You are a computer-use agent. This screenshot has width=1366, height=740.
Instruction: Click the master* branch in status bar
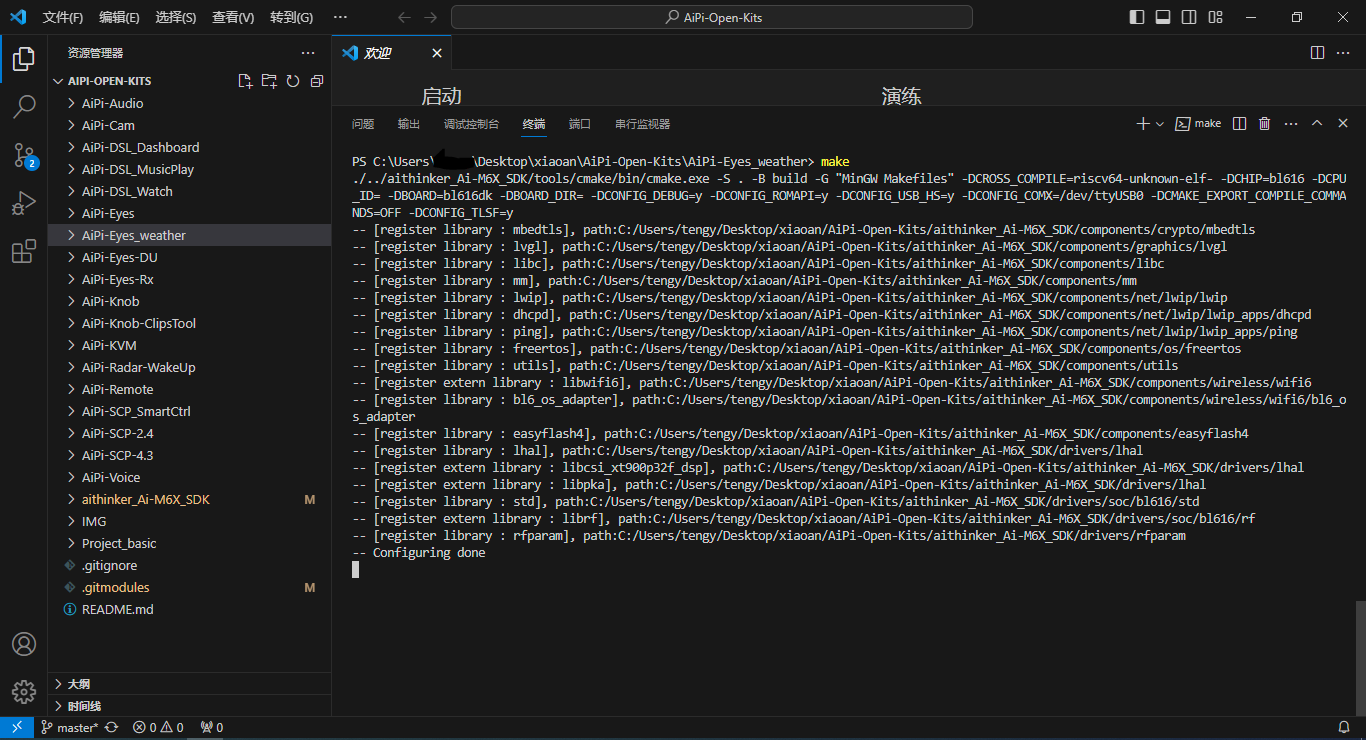[x=69, y=728]
